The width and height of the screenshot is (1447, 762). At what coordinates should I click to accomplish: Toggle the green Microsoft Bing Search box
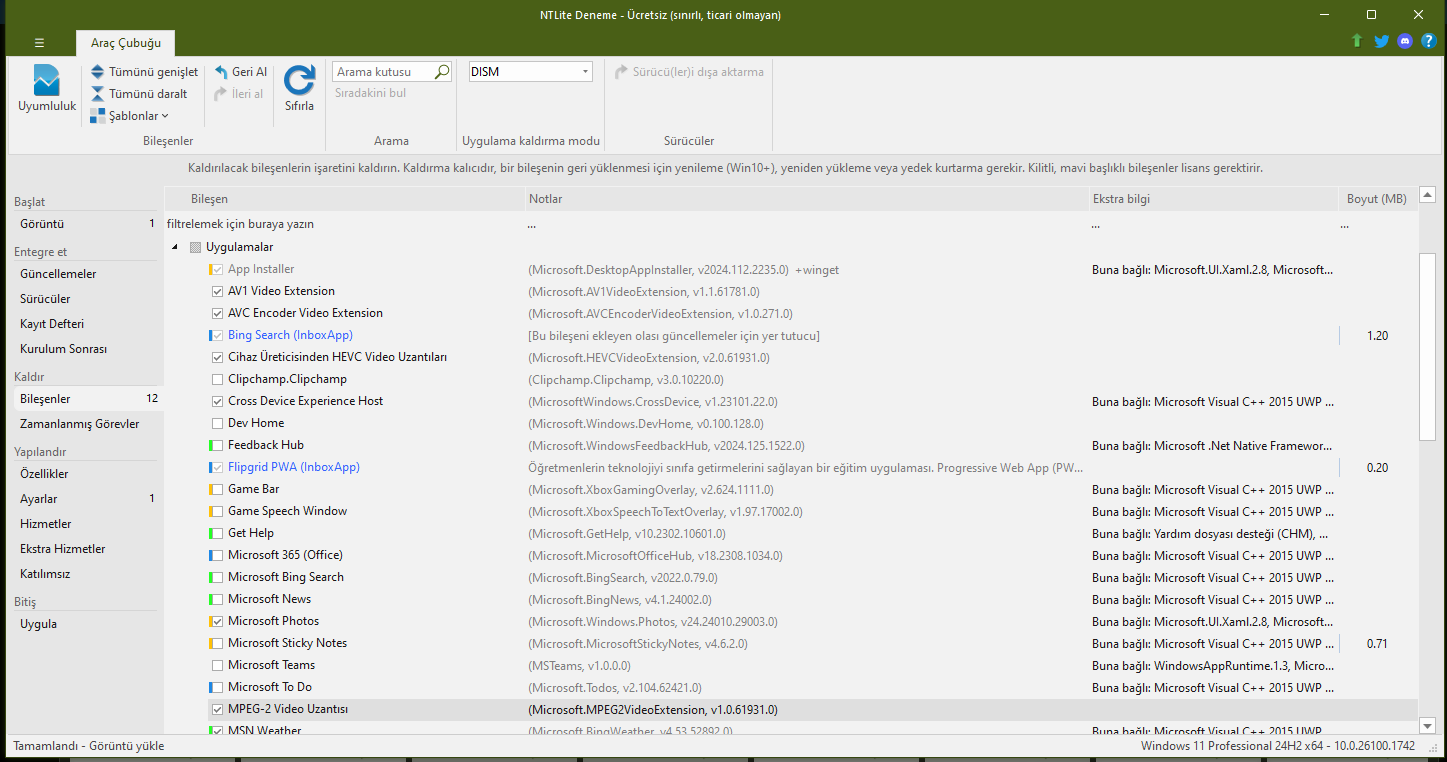click(216, 577)
